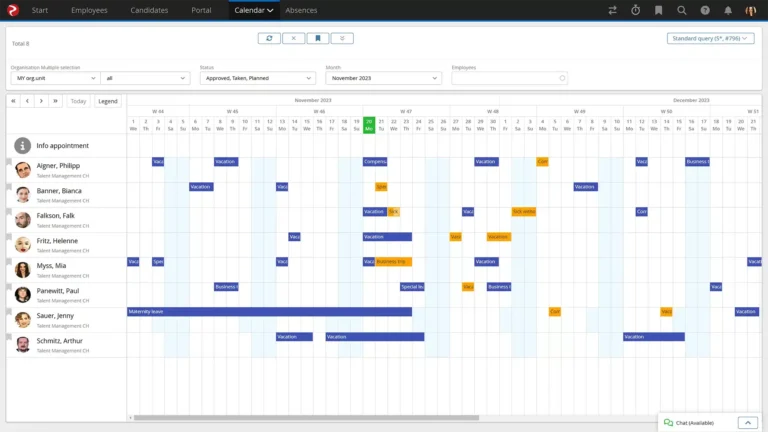Open the Month dropdown showing November 2023
Viewport: 768px width, 432px height.
coord(383,77)
